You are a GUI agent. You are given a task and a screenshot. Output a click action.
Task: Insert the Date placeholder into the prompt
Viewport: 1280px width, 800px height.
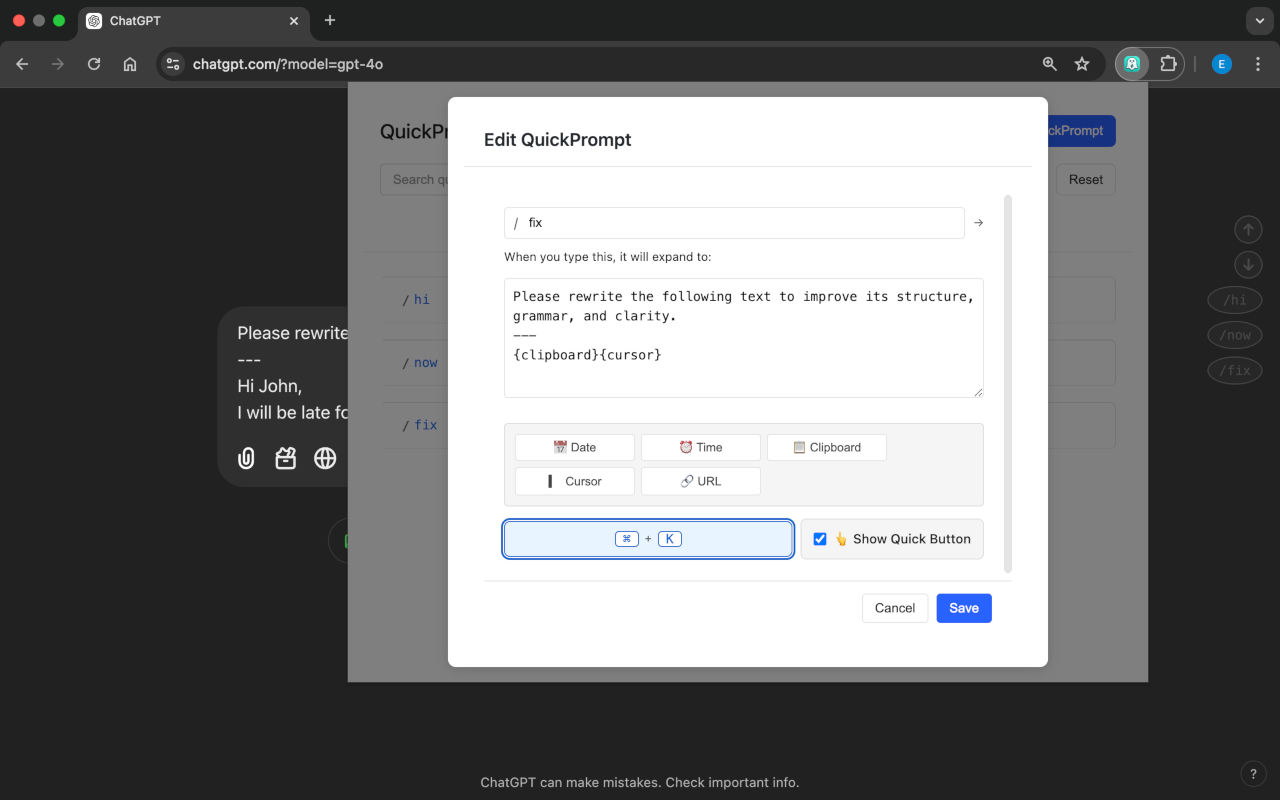pos(574,447)
